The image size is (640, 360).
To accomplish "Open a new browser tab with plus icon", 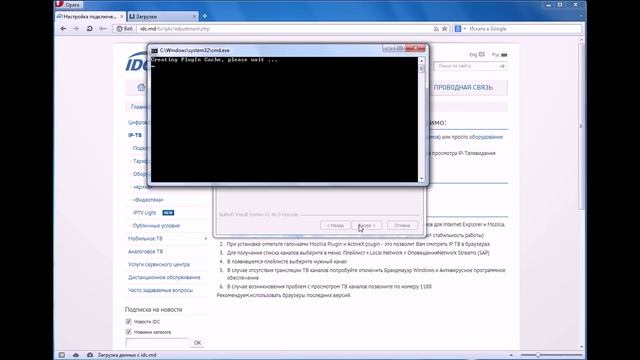I will point(204,16).
